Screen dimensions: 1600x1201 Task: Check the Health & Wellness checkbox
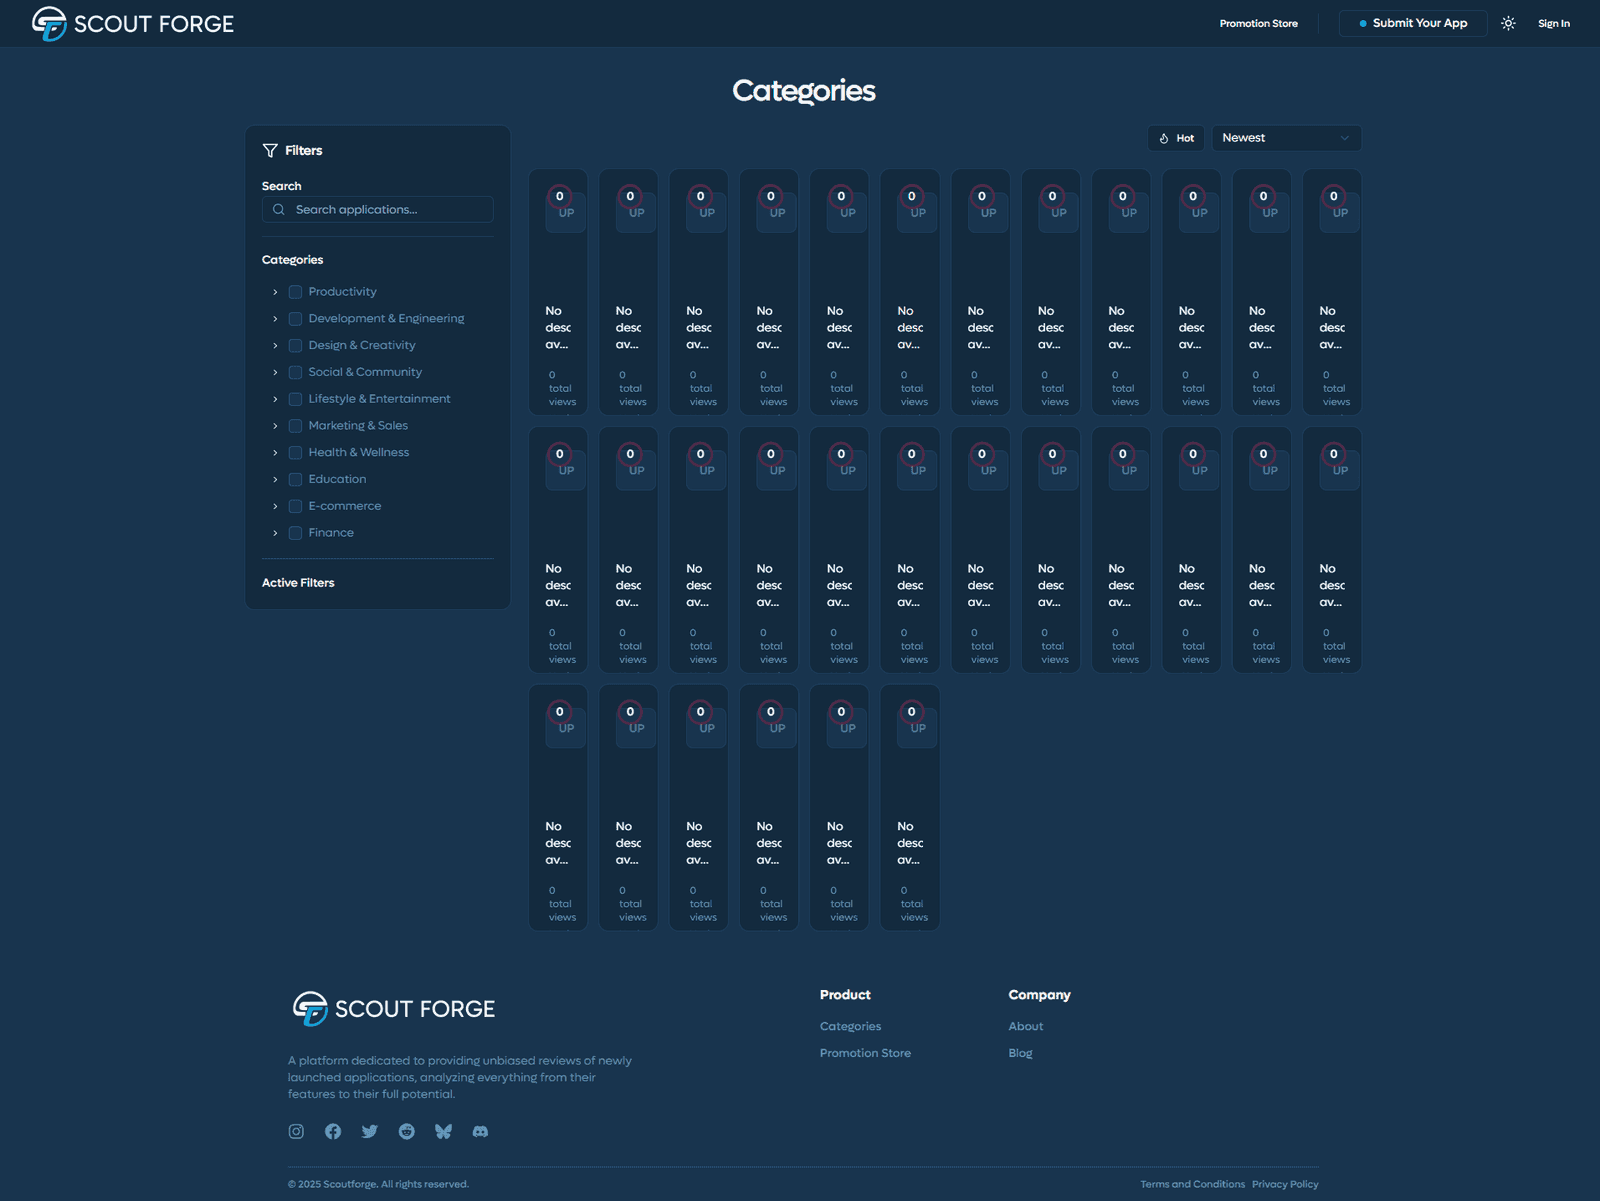[x=295, y=453]
